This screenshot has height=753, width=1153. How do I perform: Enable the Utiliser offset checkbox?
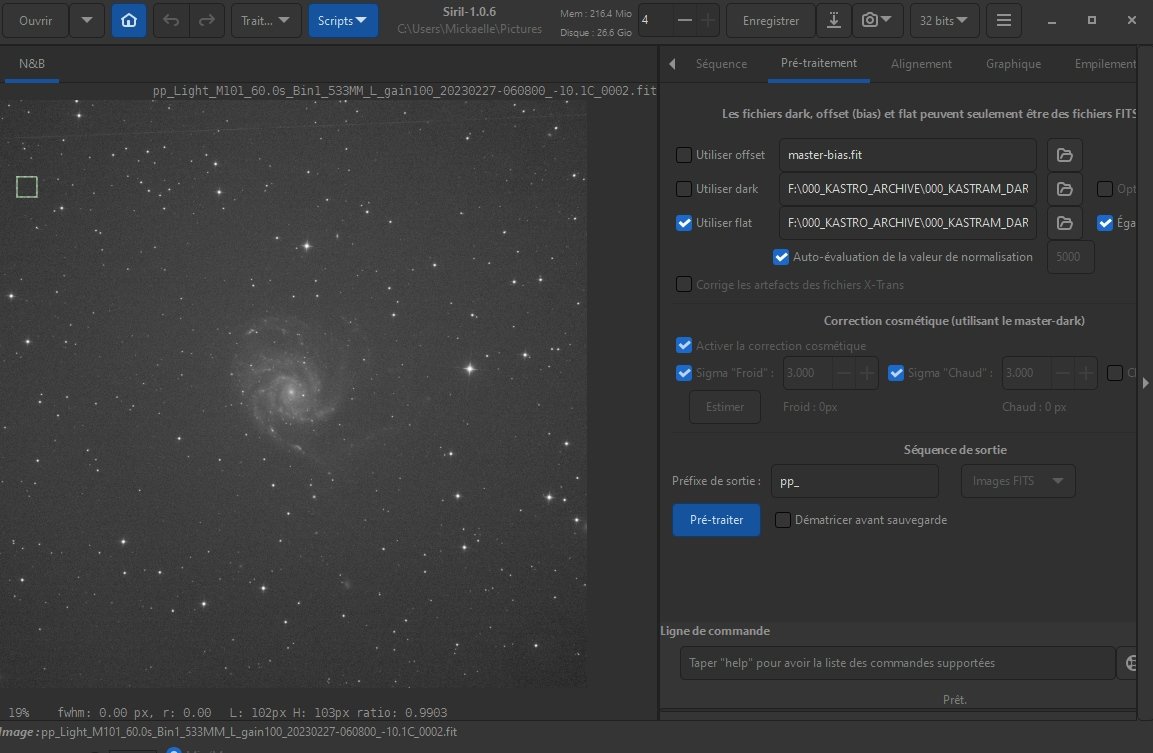pyautogui.click(x=684, y=155)
